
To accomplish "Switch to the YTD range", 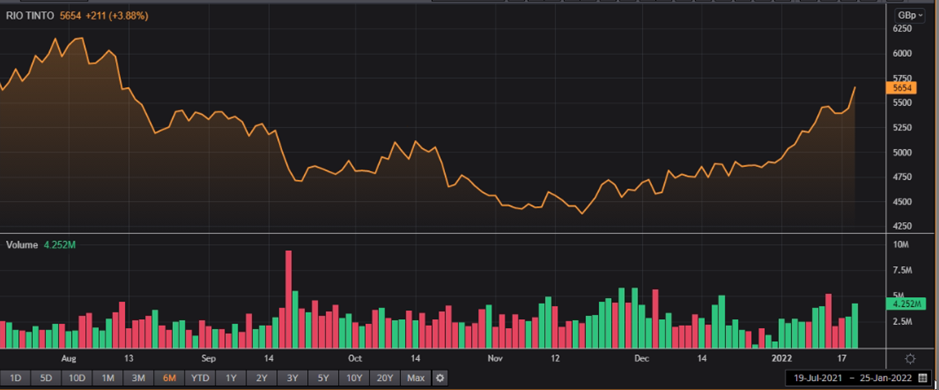I will click(x=200, y=378).
